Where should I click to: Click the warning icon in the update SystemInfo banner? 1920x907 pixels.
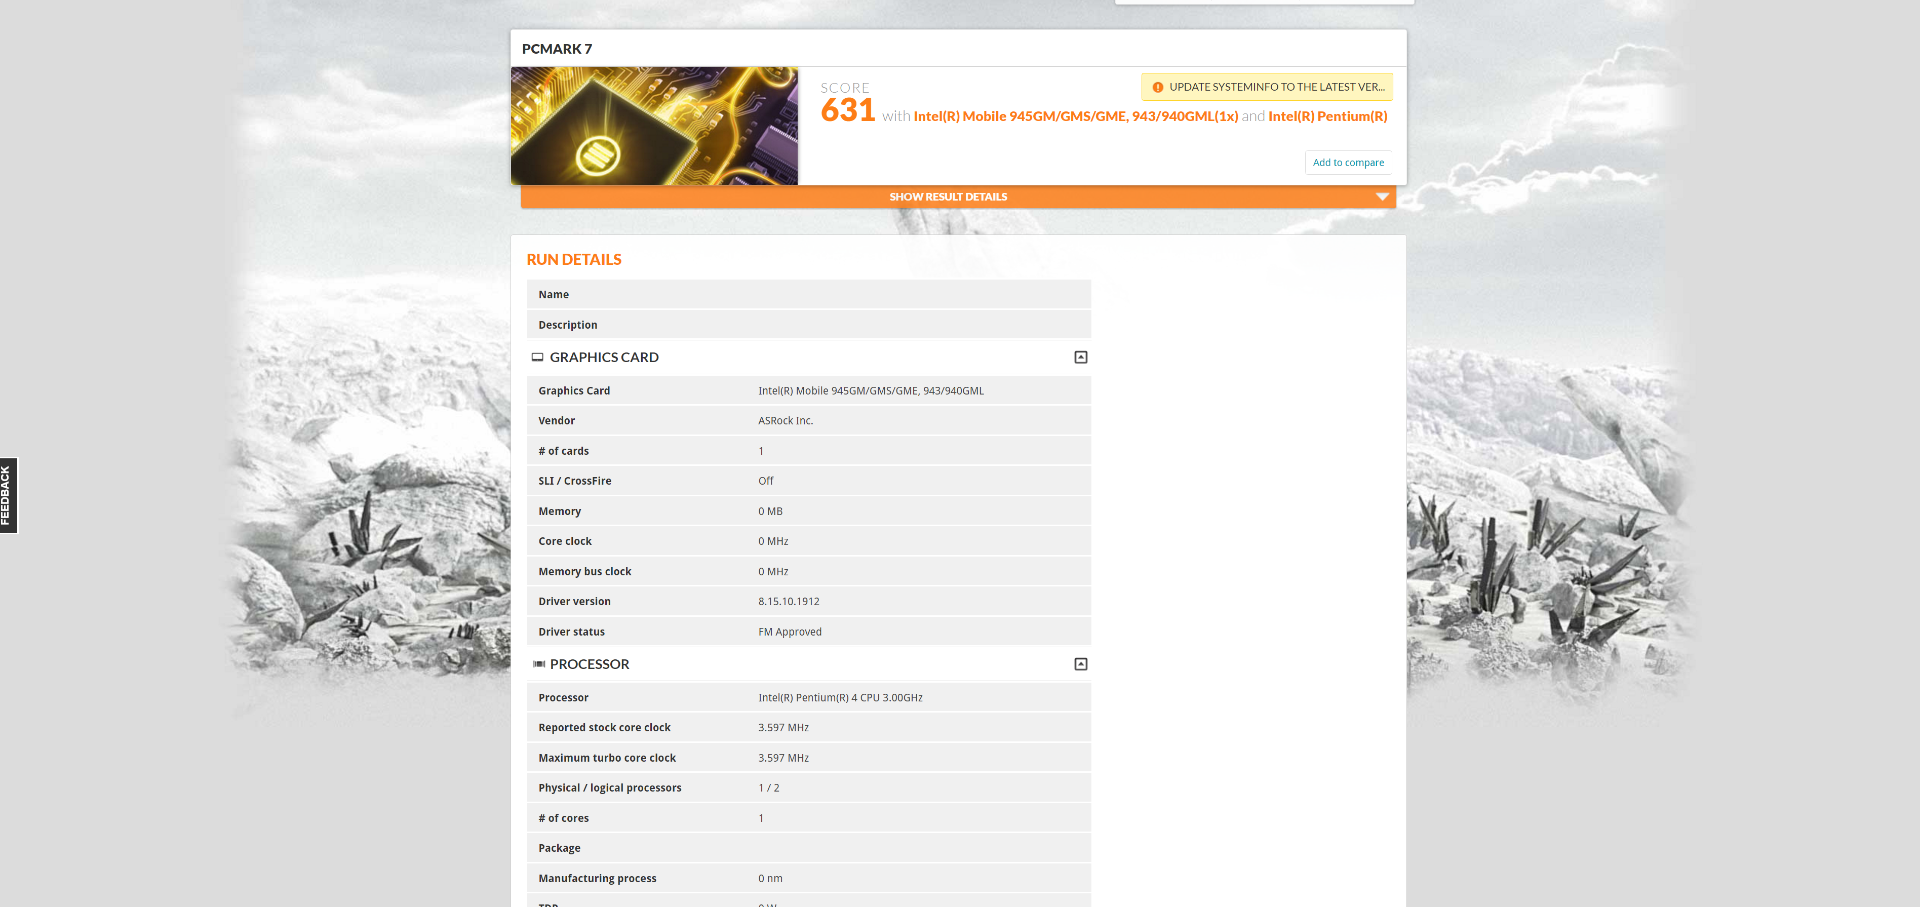click(1158, 87)
